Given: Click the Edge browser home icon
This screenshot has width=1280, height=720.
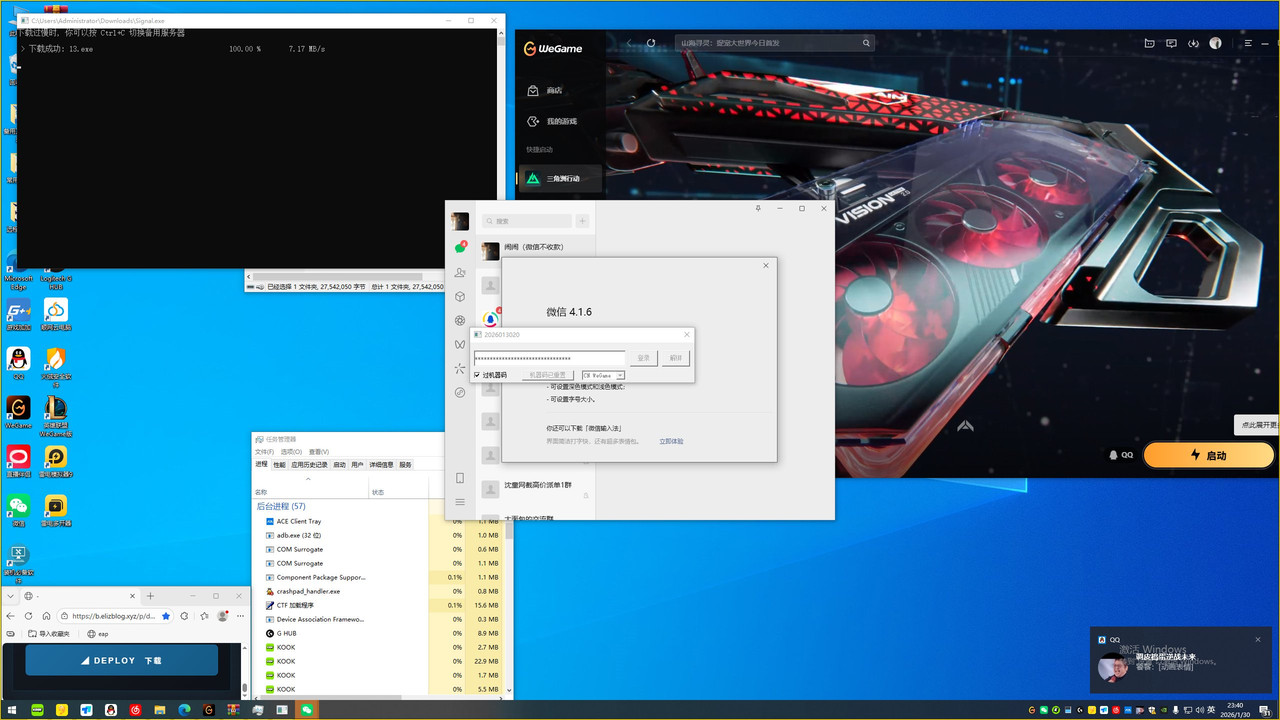Looking at the screenshot, I should (x=46, y=616).
